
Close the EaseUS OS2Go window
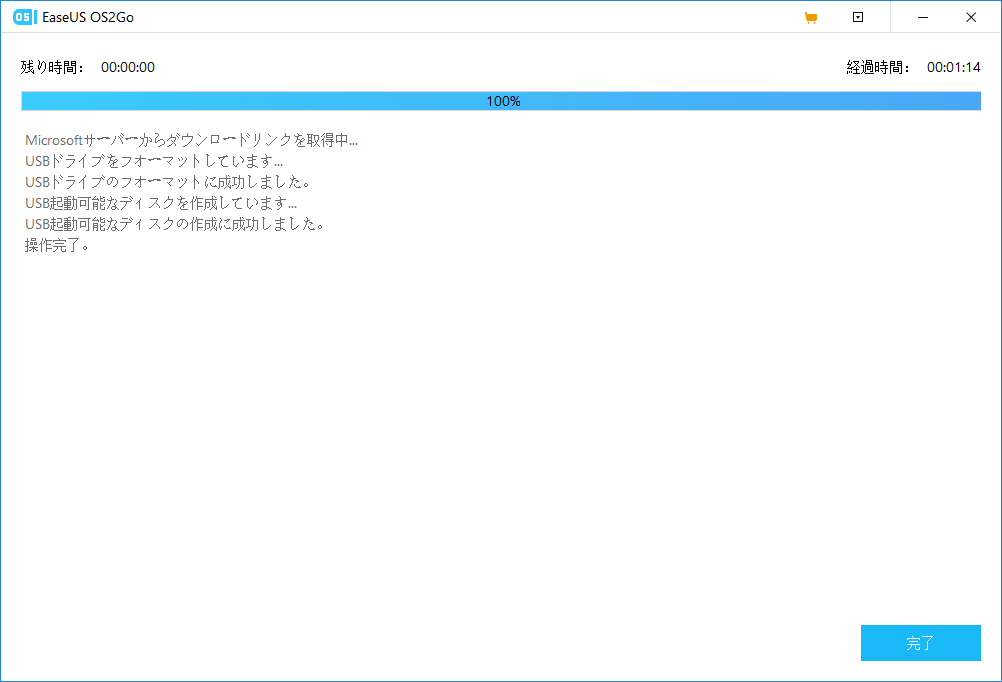[x=970, y=17]
